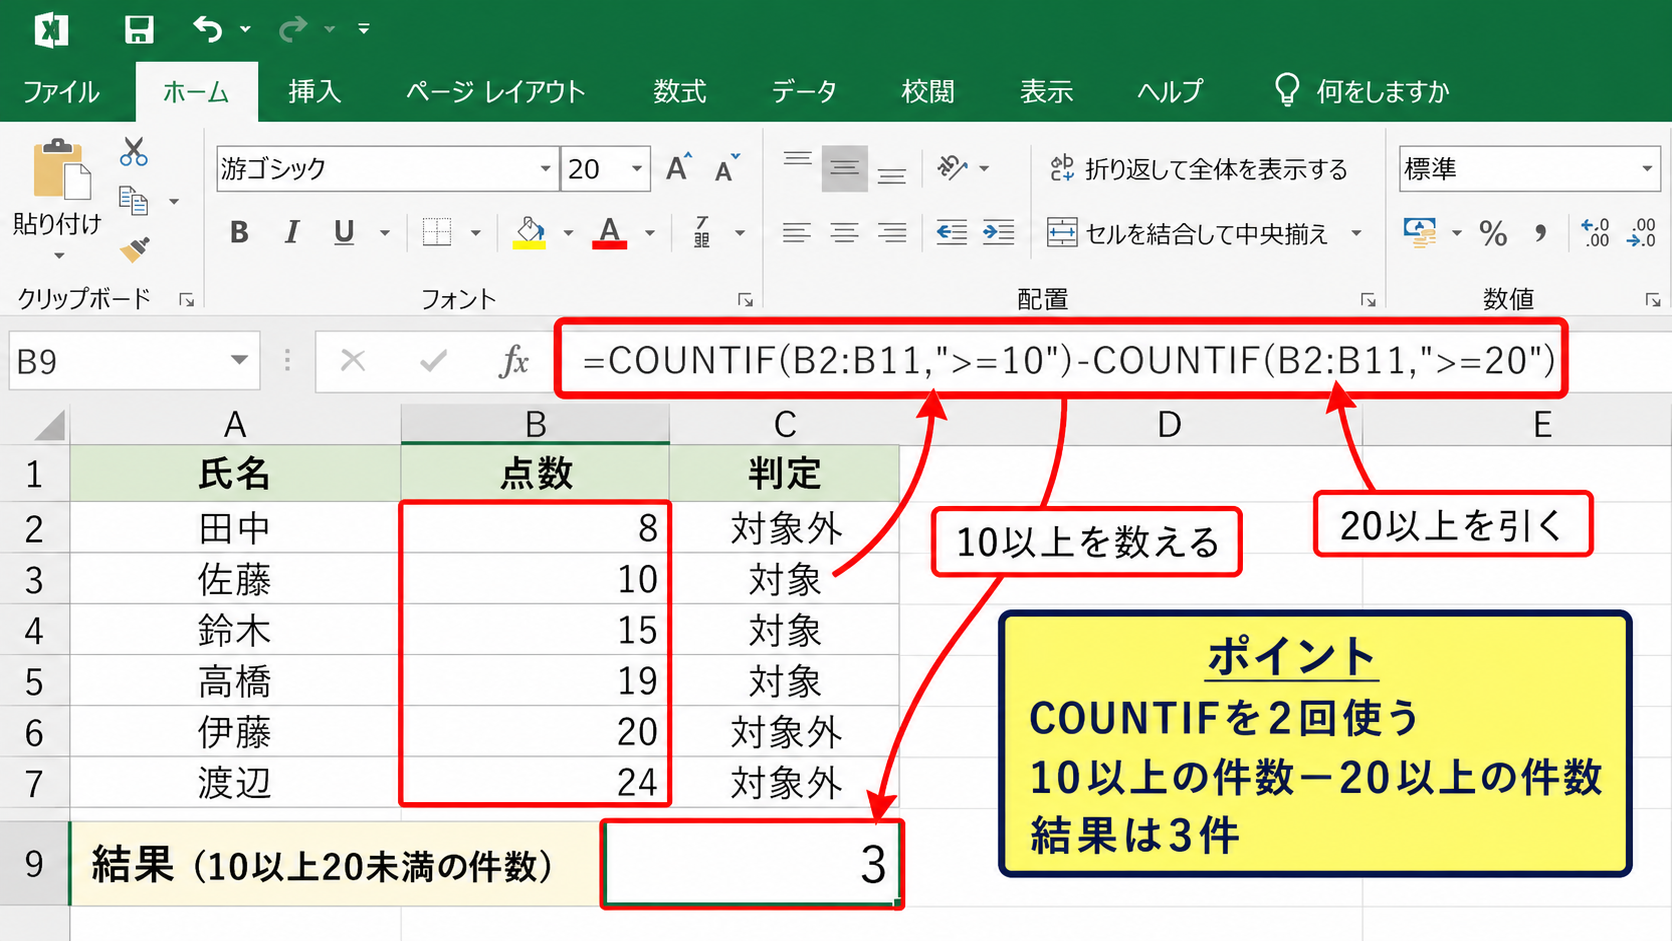Open the fill color dropdown arrow
The width and height of the screenshot is (1672, 941).
pyautogui.click(x=568, y=233)
